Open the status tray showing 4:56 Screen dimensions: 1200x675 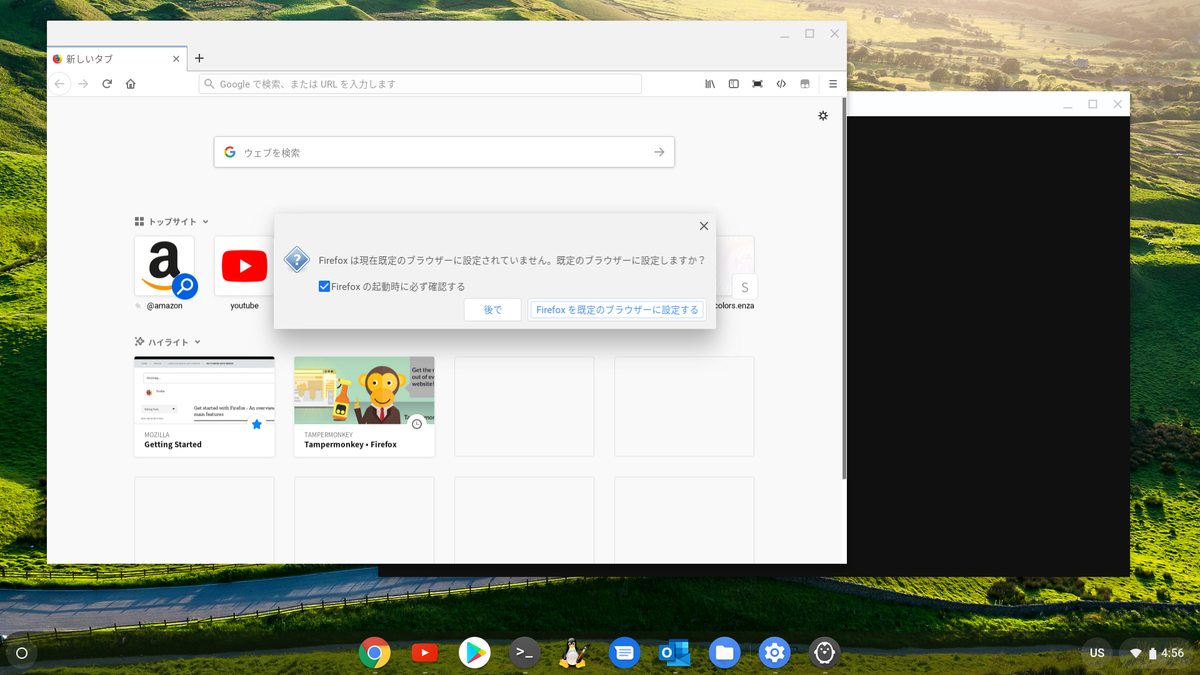(x=1156, y=653)
